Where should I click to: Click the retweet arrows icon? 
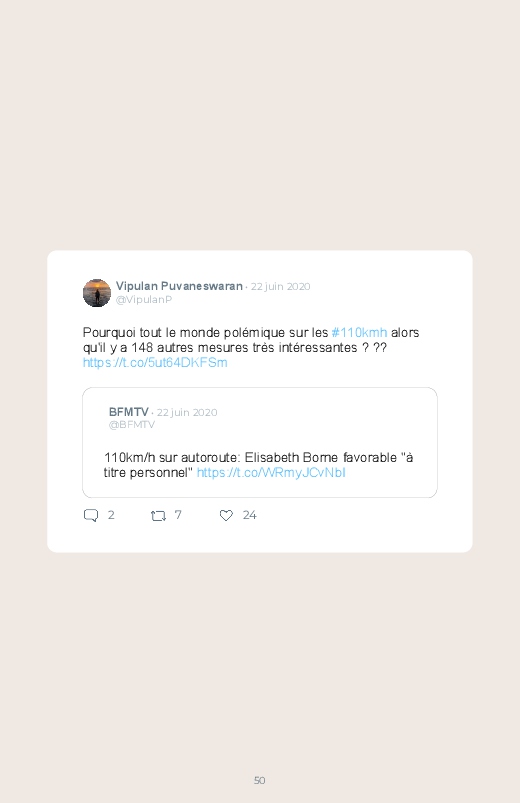tap(158, 516)
